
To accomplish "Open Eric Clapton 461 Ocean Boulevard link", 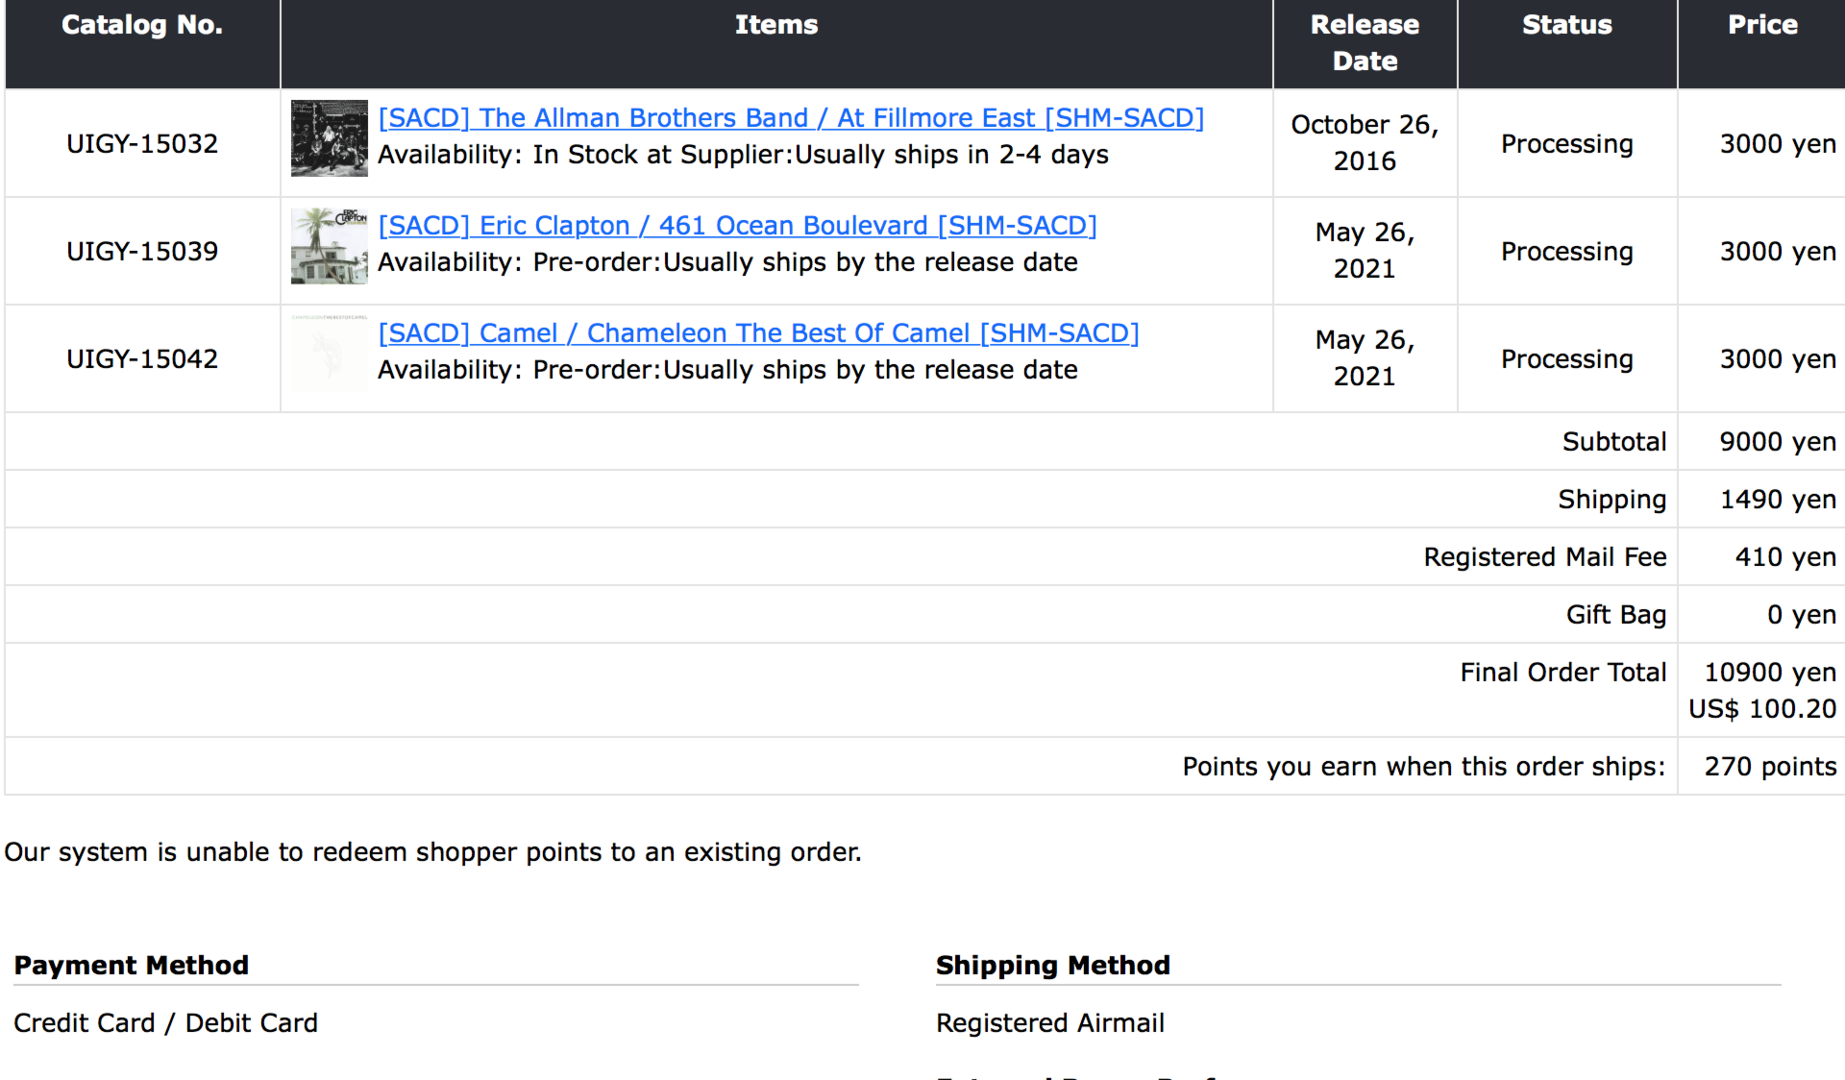I will [737, 226].
